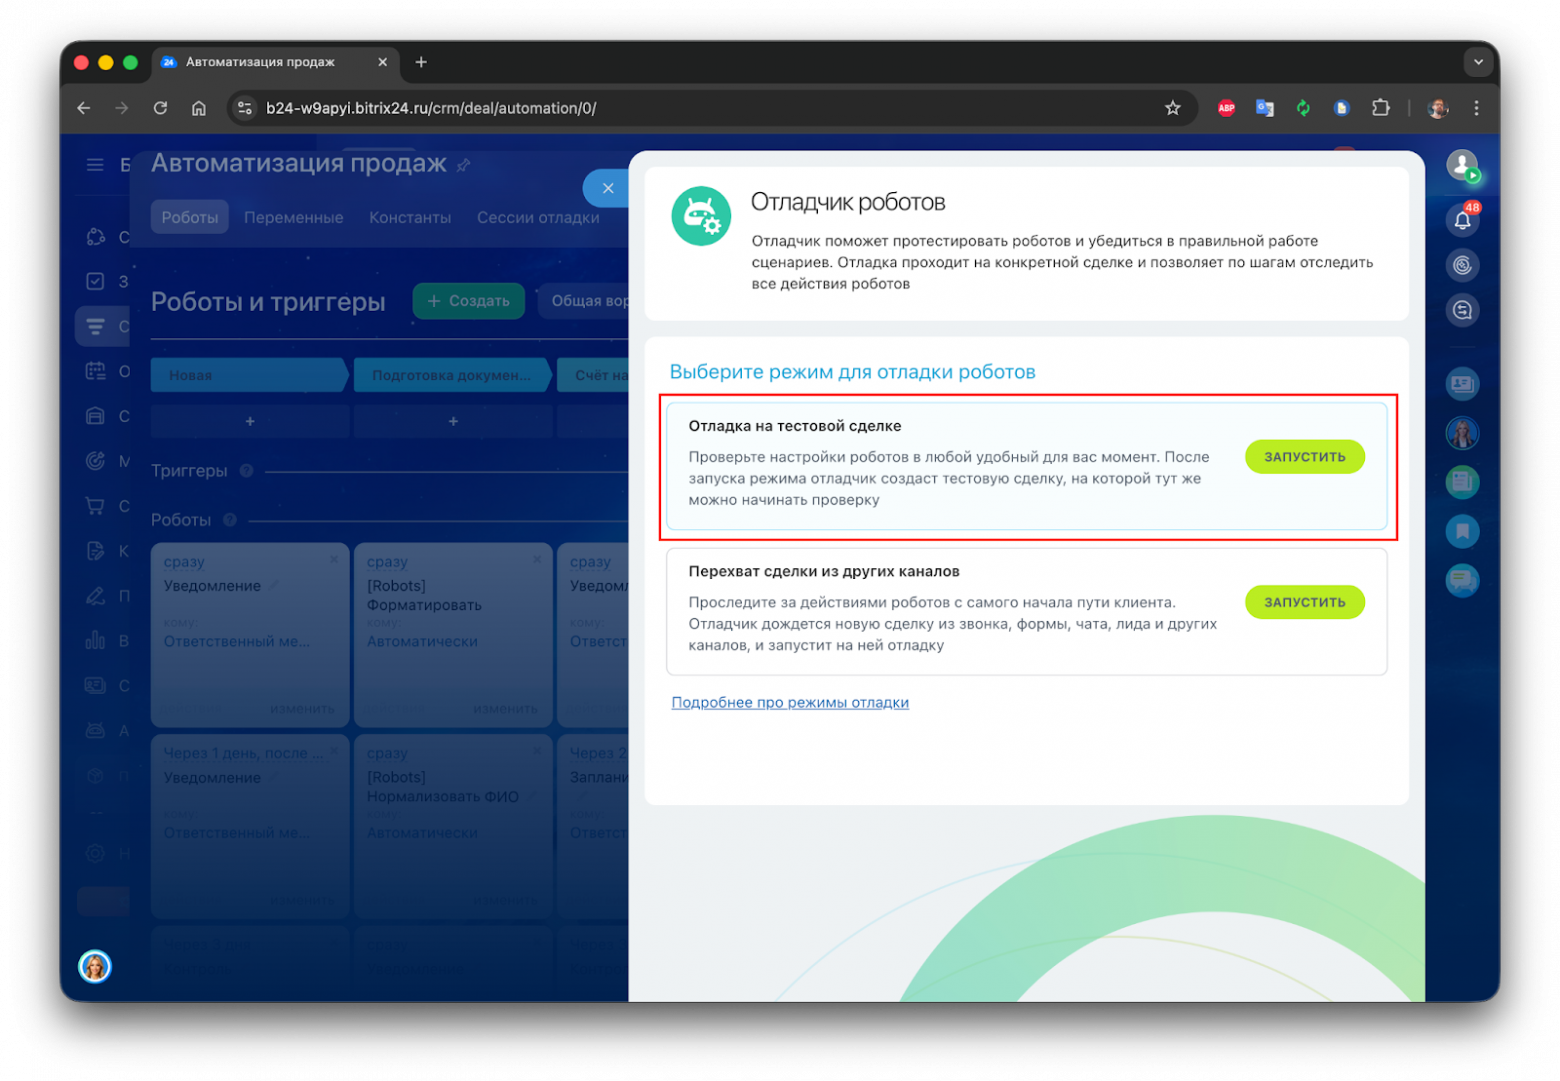The image size is (1560, 1081).
Task: Click the shopping cart sidebar icon
Action: tap(95, 506)
